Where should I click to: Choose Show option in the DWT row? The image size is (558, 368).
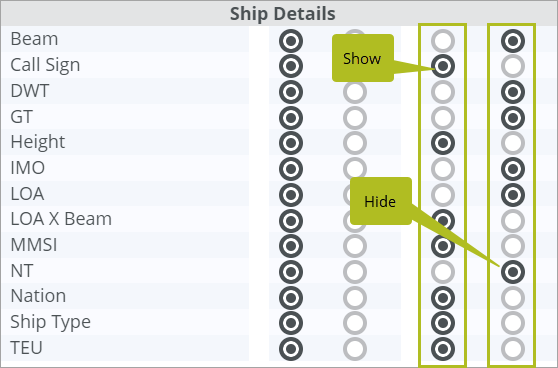point(443,92)
